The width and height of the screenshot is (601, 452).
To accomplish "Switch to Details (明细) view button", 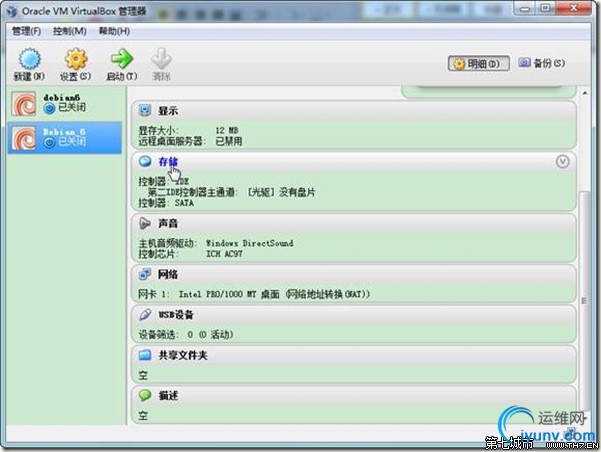I will pos(478,64).
